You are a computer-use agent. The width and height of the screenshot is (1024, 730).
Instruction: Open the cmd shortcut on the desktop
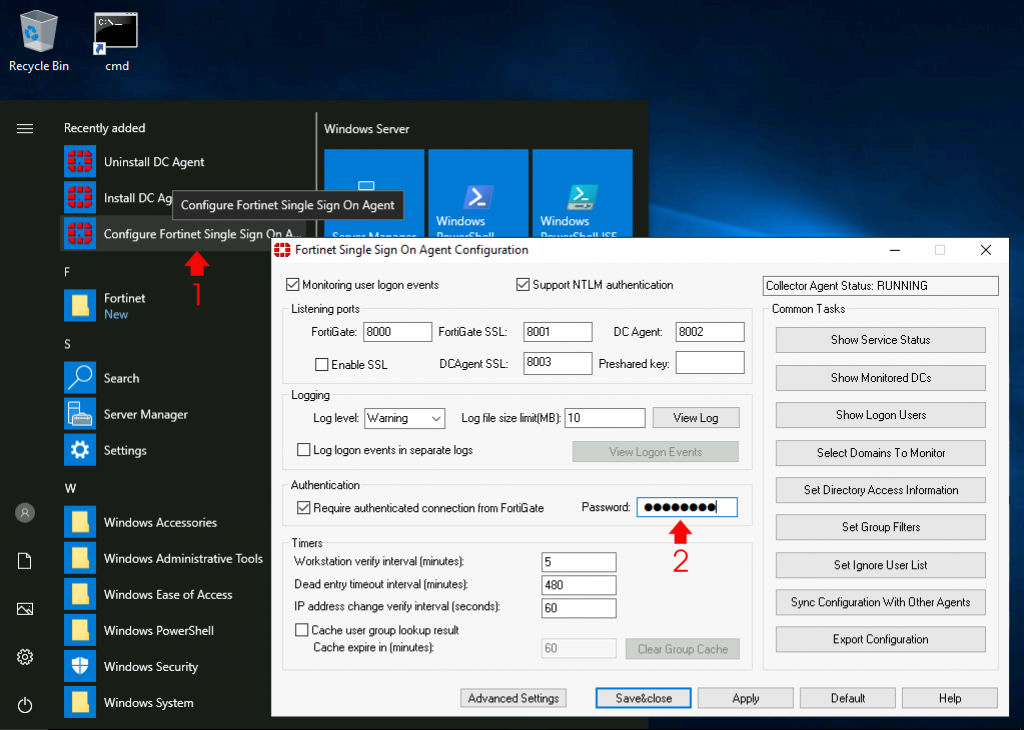[114, 31]
